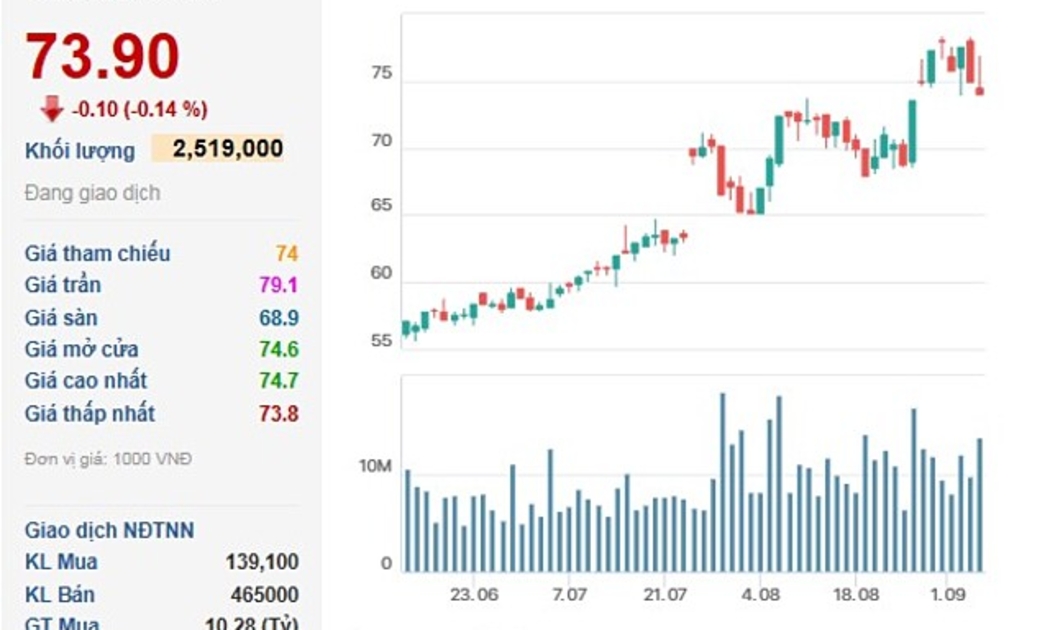The image size is (1050, 630).
Task: Select the Giá tham chiếu label
Action: pyautogui.click(x=97, y=253)
